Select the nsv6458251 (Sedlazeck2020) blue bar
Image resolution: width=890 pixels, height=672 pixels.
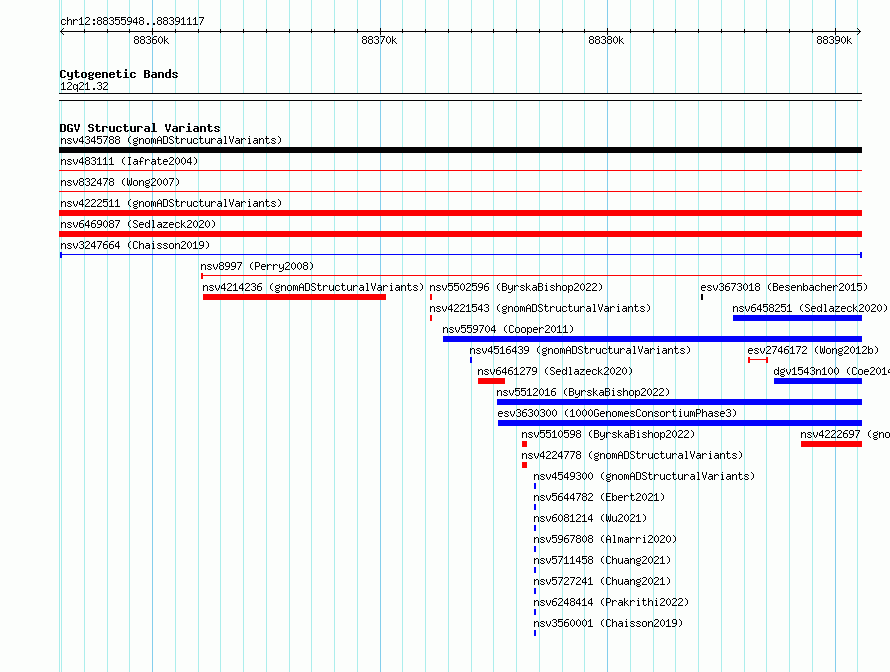(x=797, y=318)
